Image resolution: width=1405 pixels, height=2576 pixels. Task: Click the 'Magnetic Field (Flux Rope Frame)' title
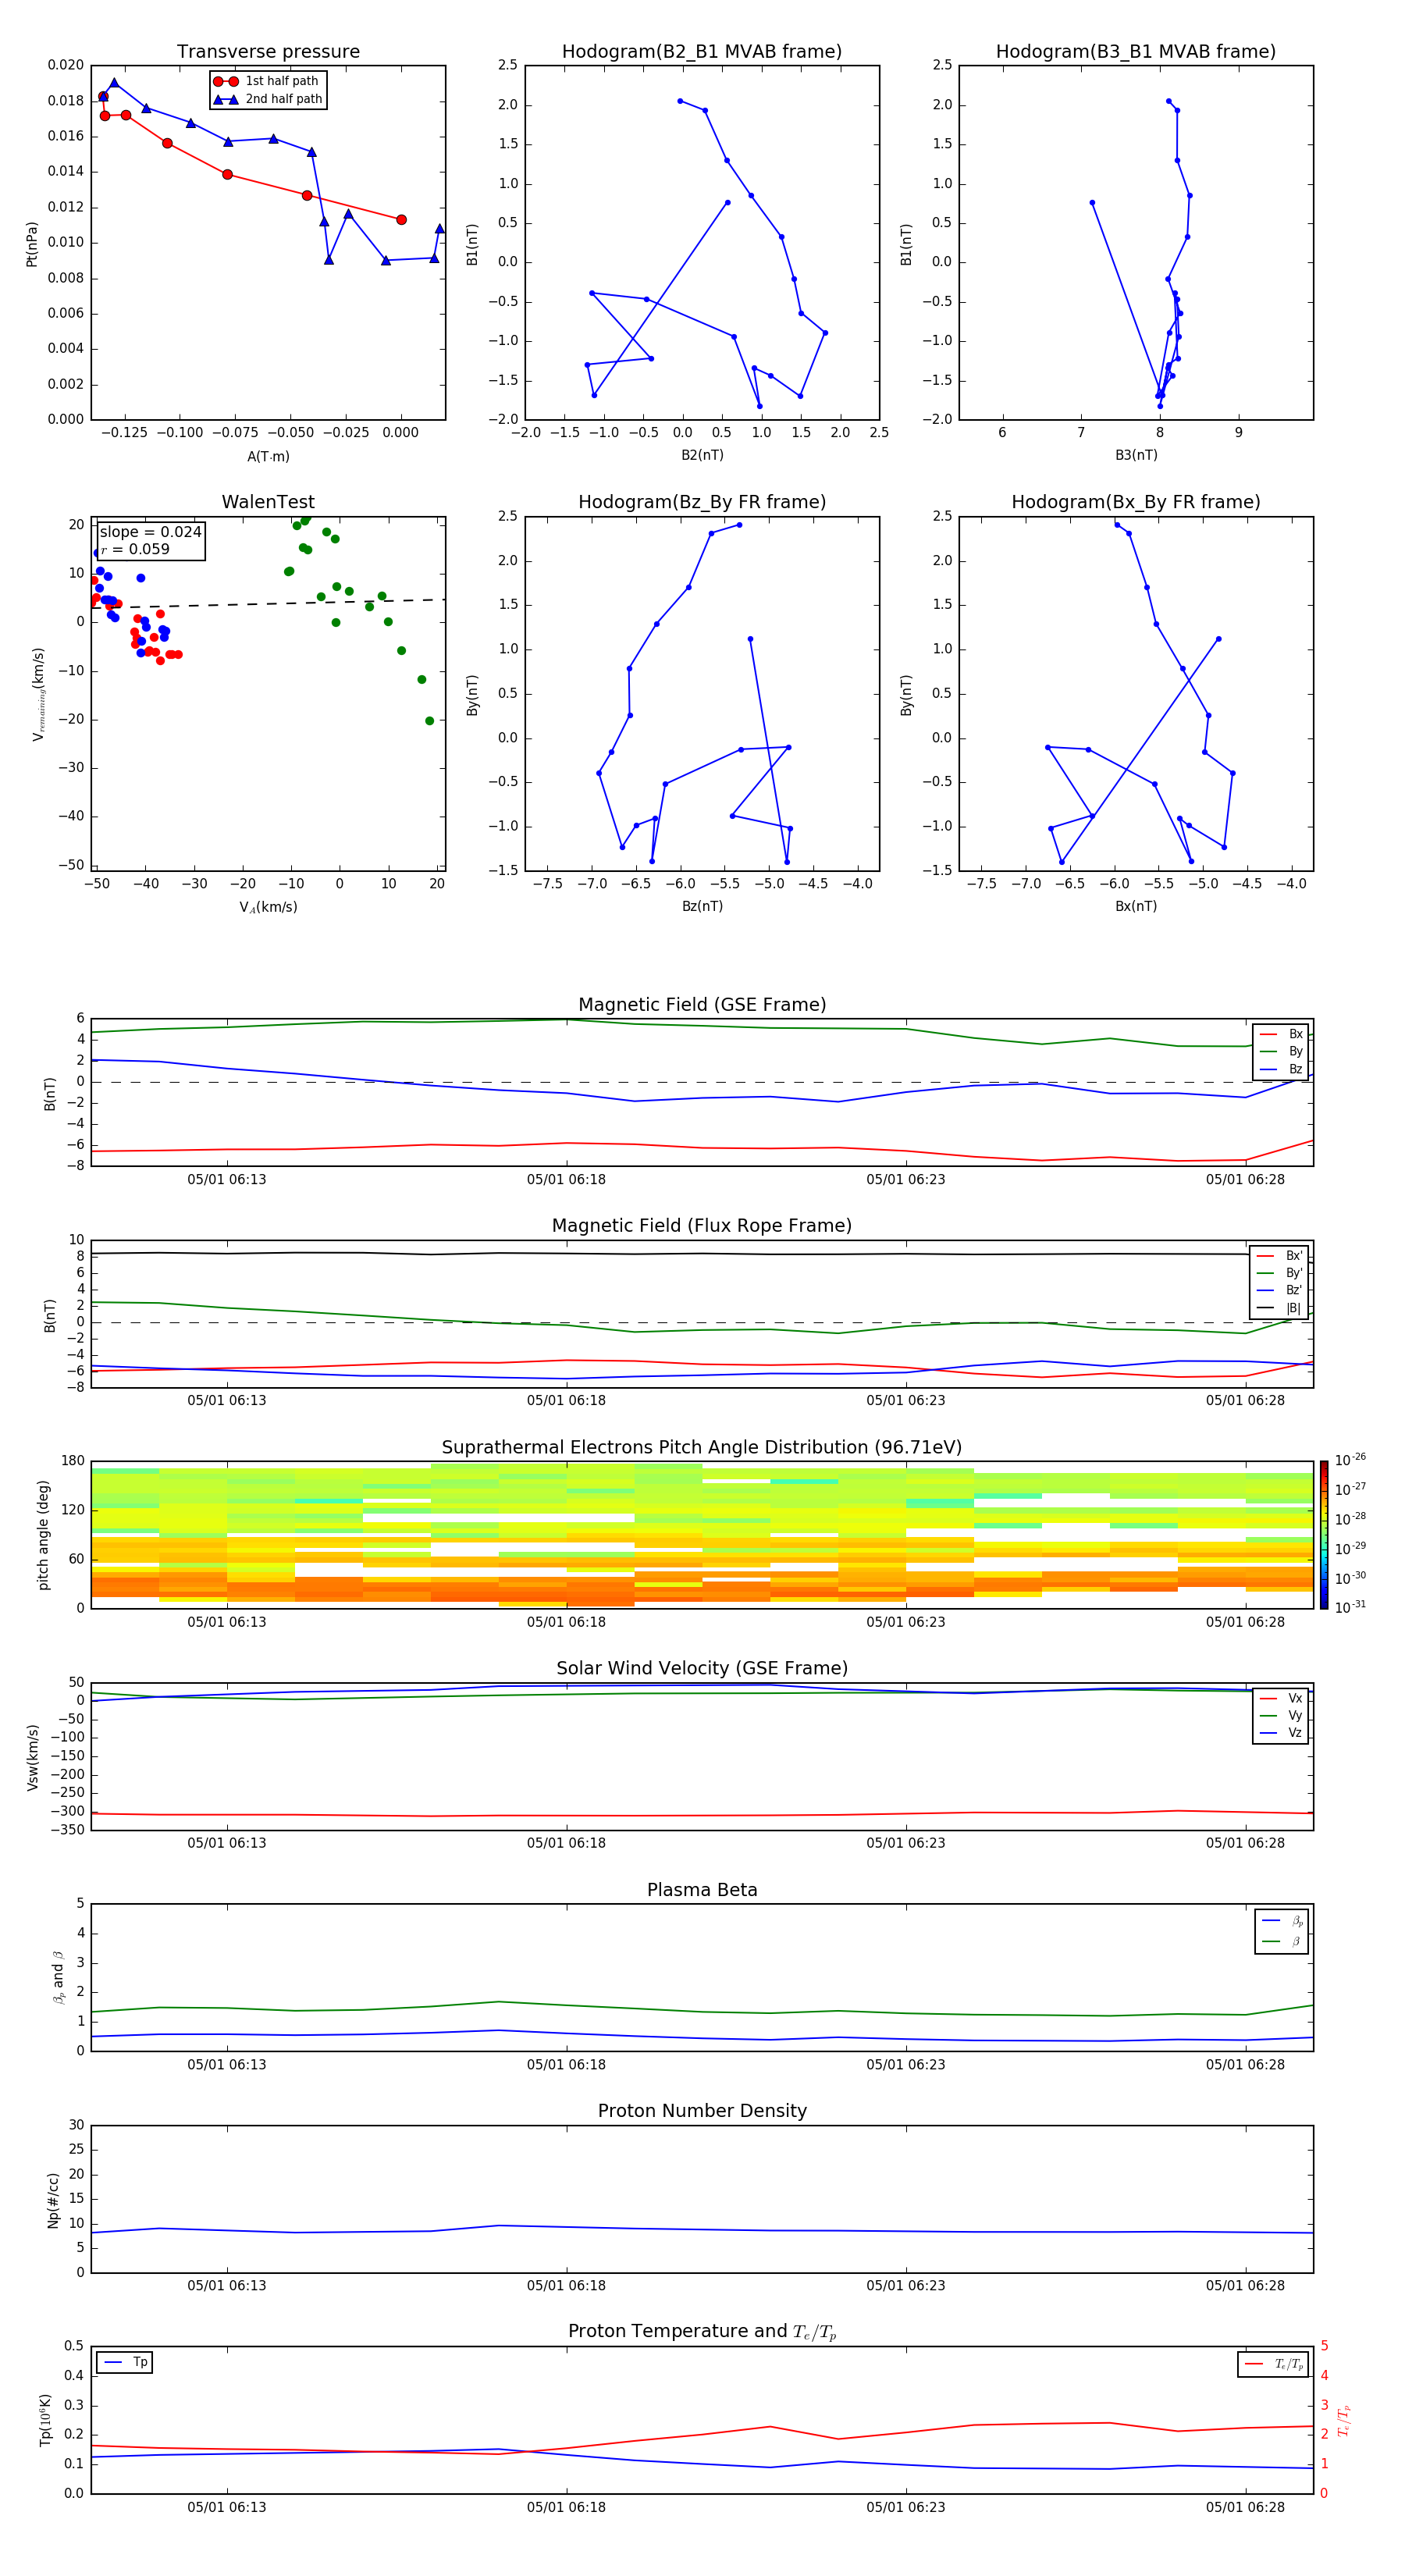702,1225
